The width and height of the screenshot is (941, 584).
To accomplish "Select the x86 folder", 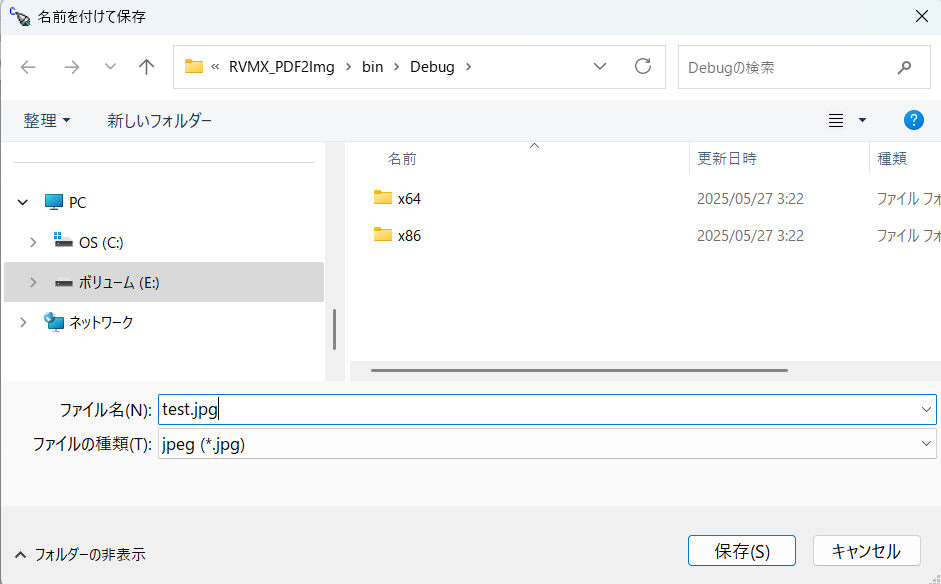I will [409, 235].
